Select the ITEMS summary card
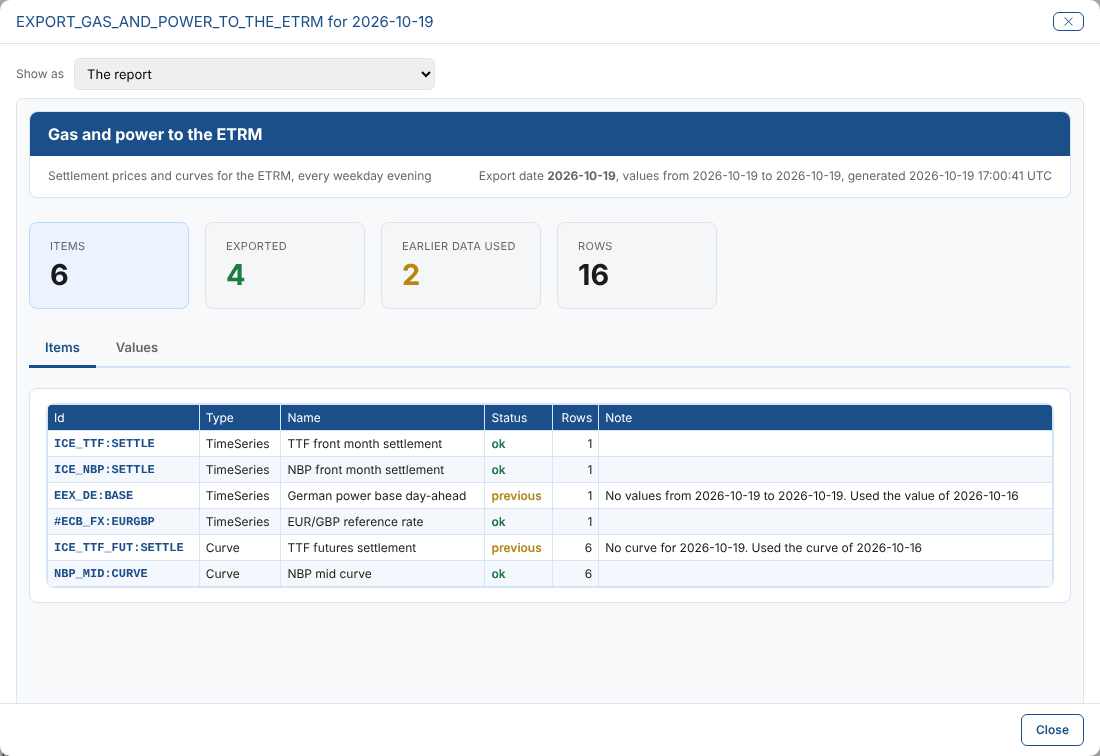Viewport: 1100px width, 756px height. click(109, 266)
